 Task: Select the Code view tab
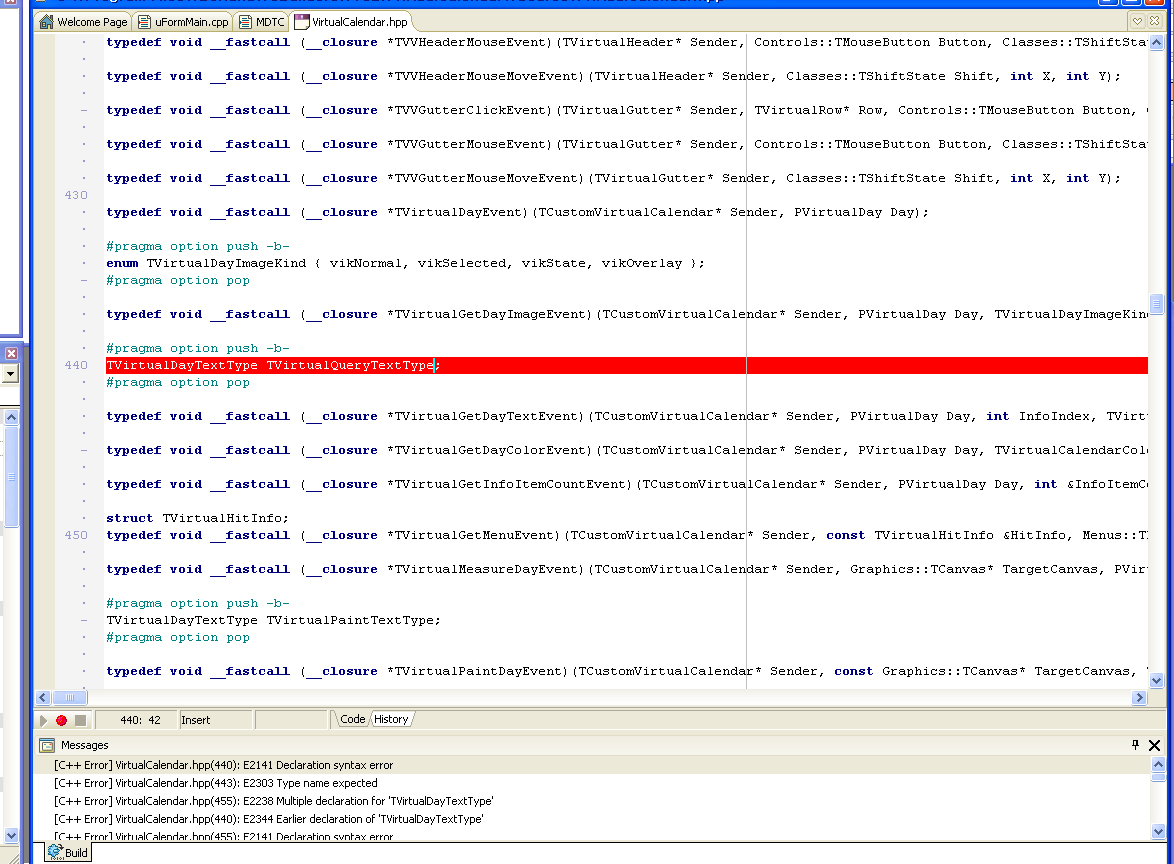352,719
